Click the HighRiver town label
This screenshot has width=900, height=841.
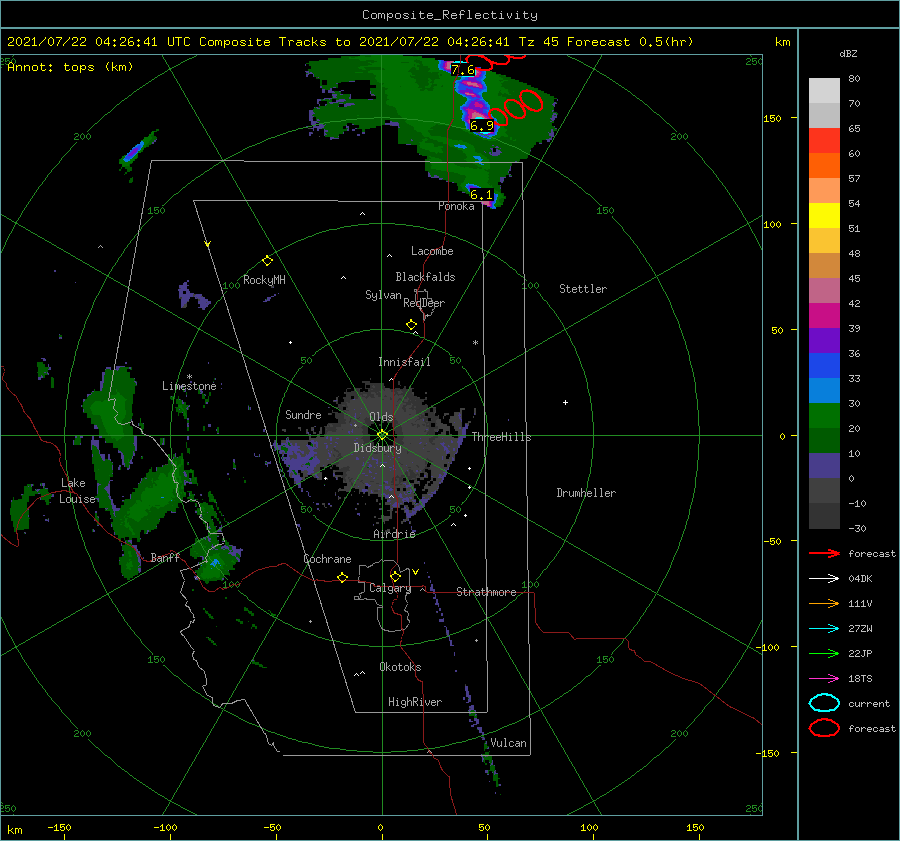[415, 702]
